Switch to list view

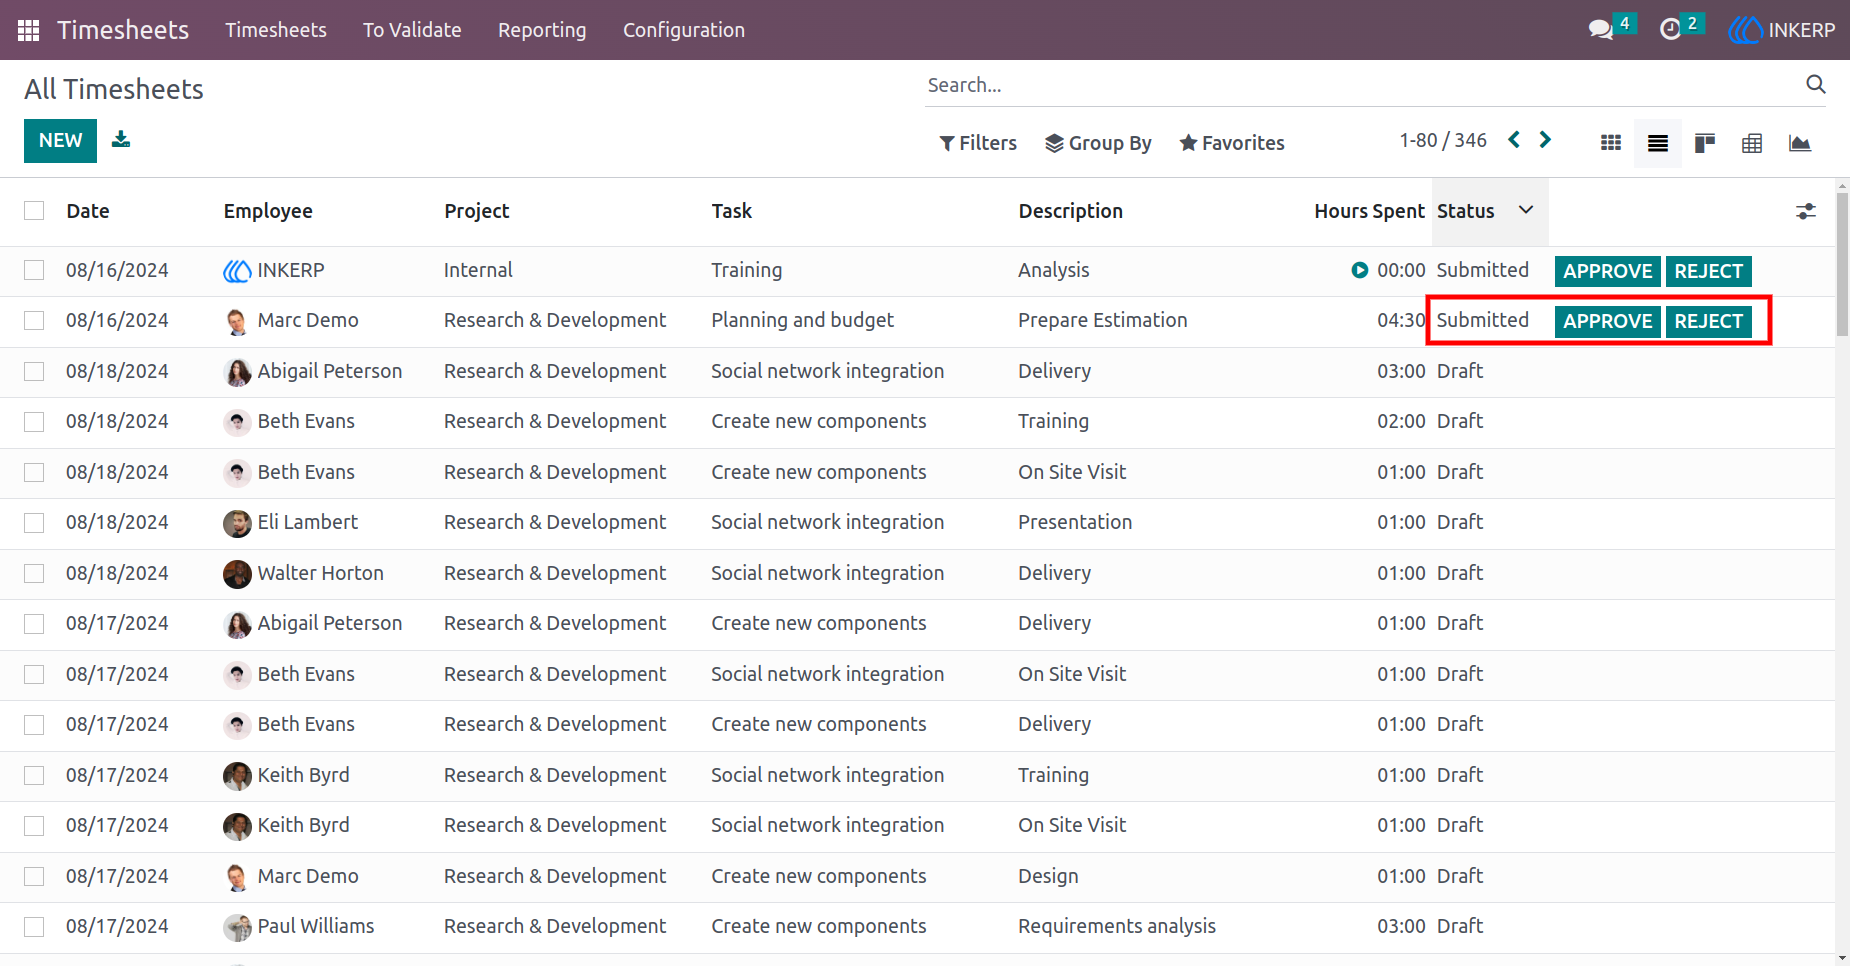[x=1658, y=143]
